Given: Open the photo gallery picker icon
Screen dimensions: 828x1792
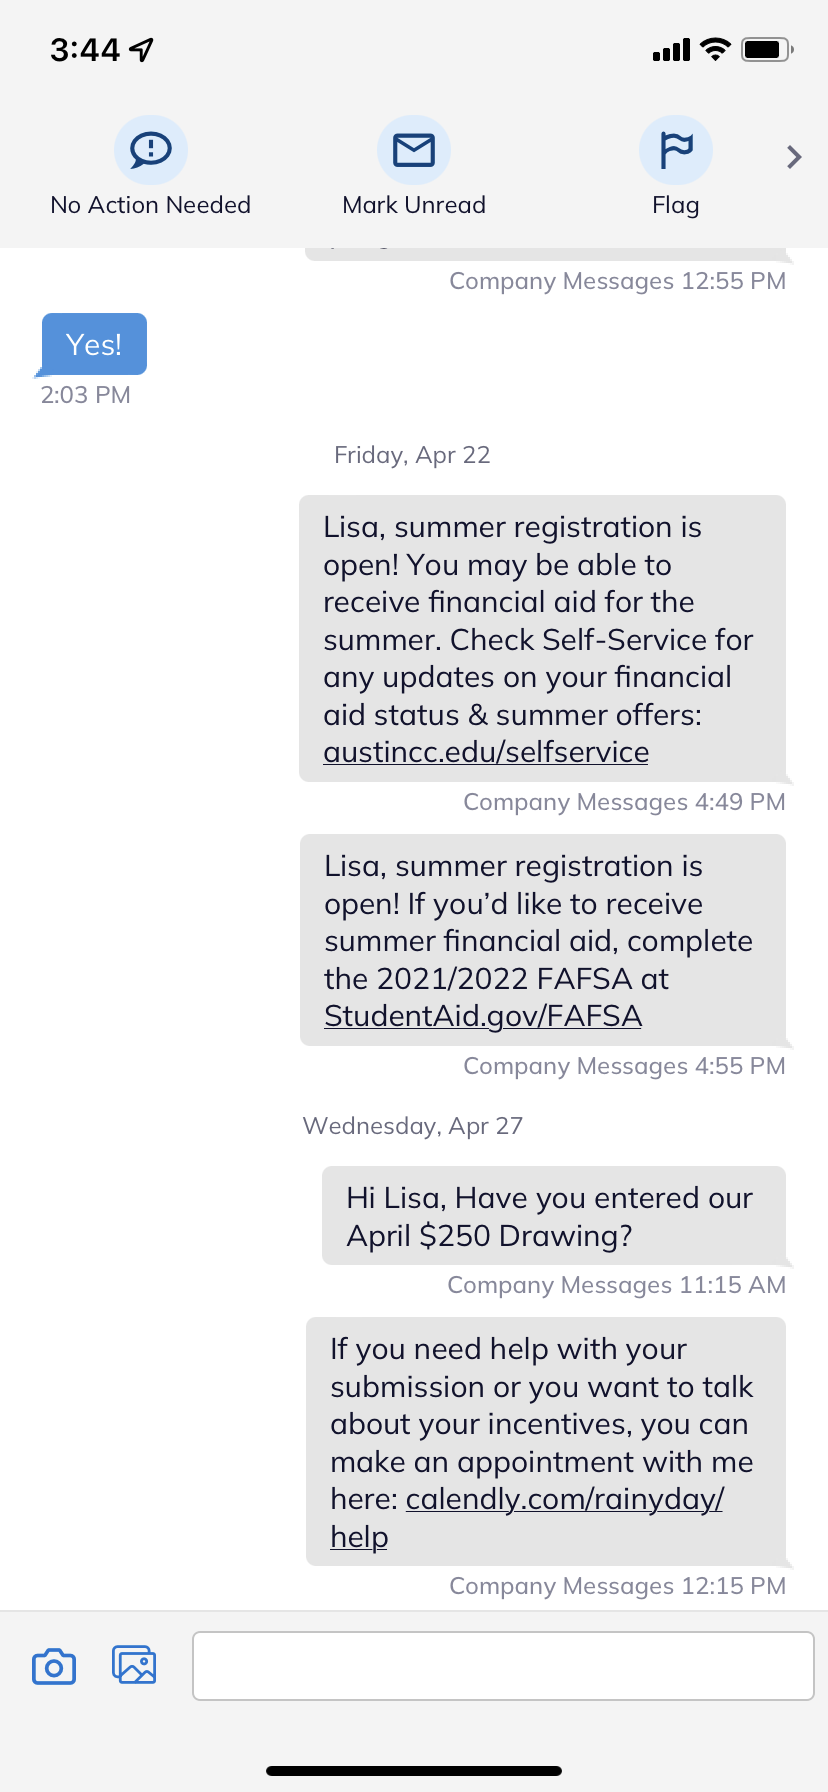Looking at the screenshot, I should [x=134, y=1665].
